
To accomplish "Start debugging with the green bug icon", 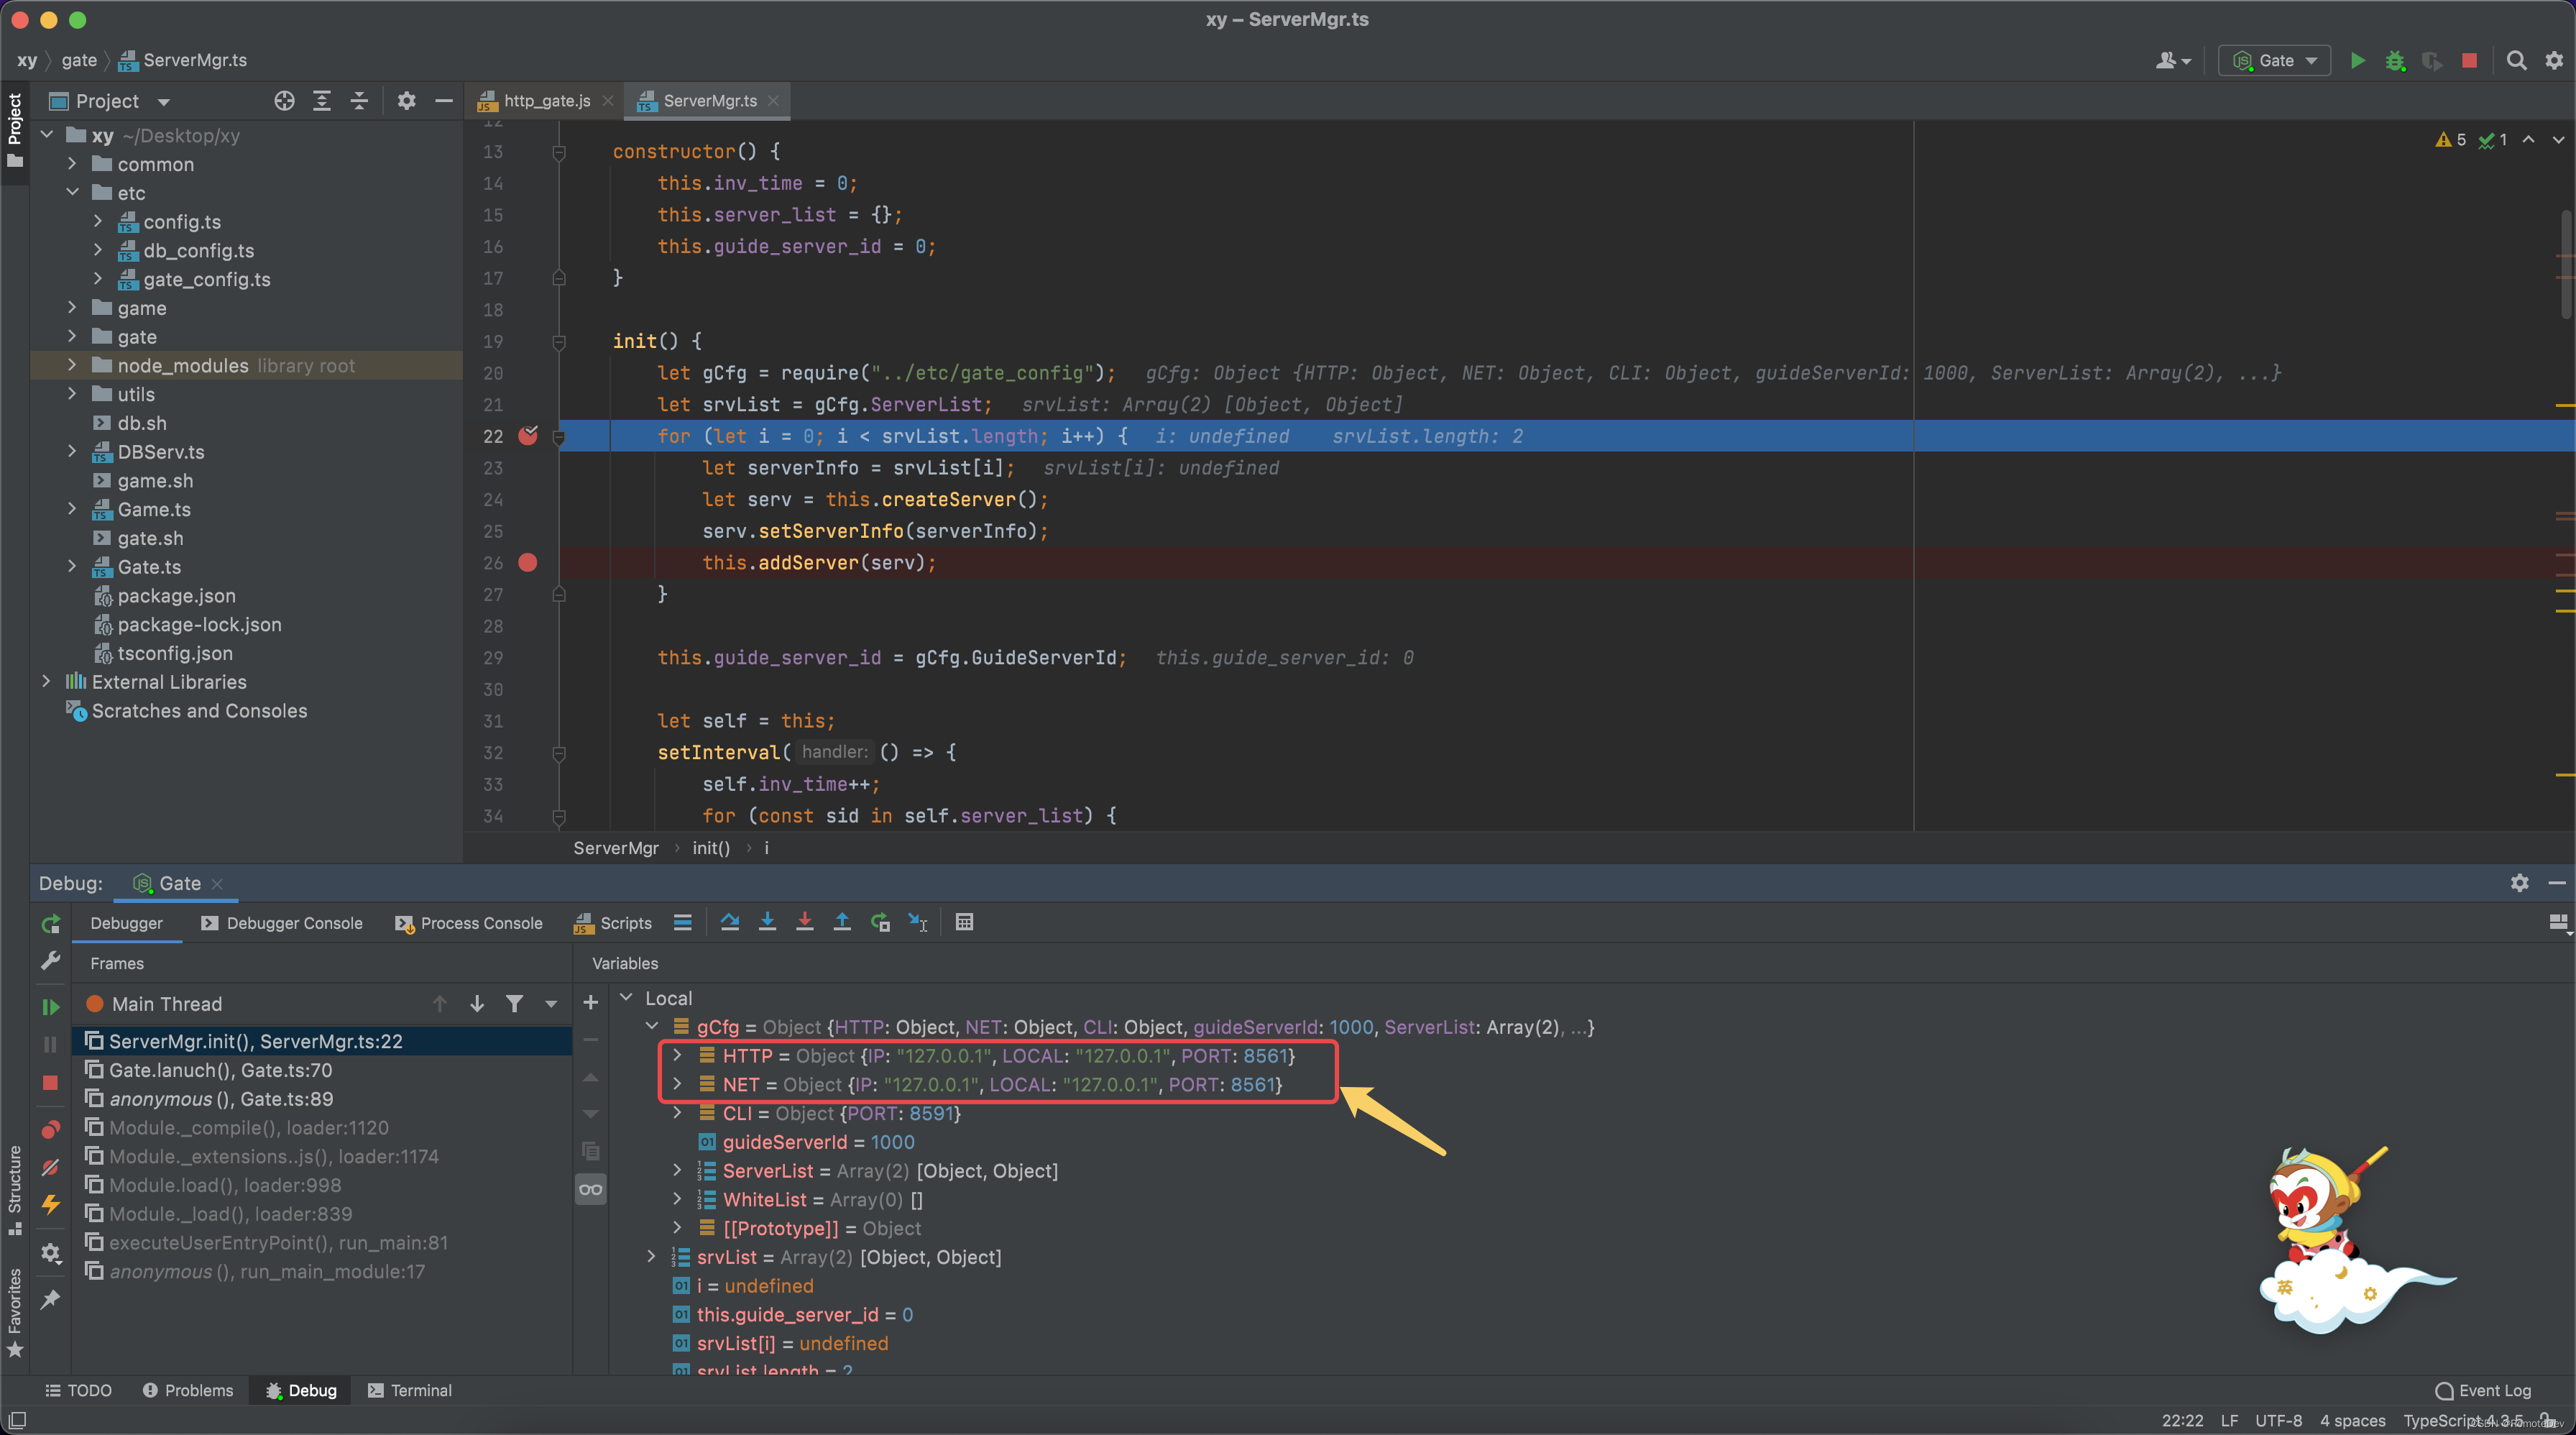I will pos(2395,60).
